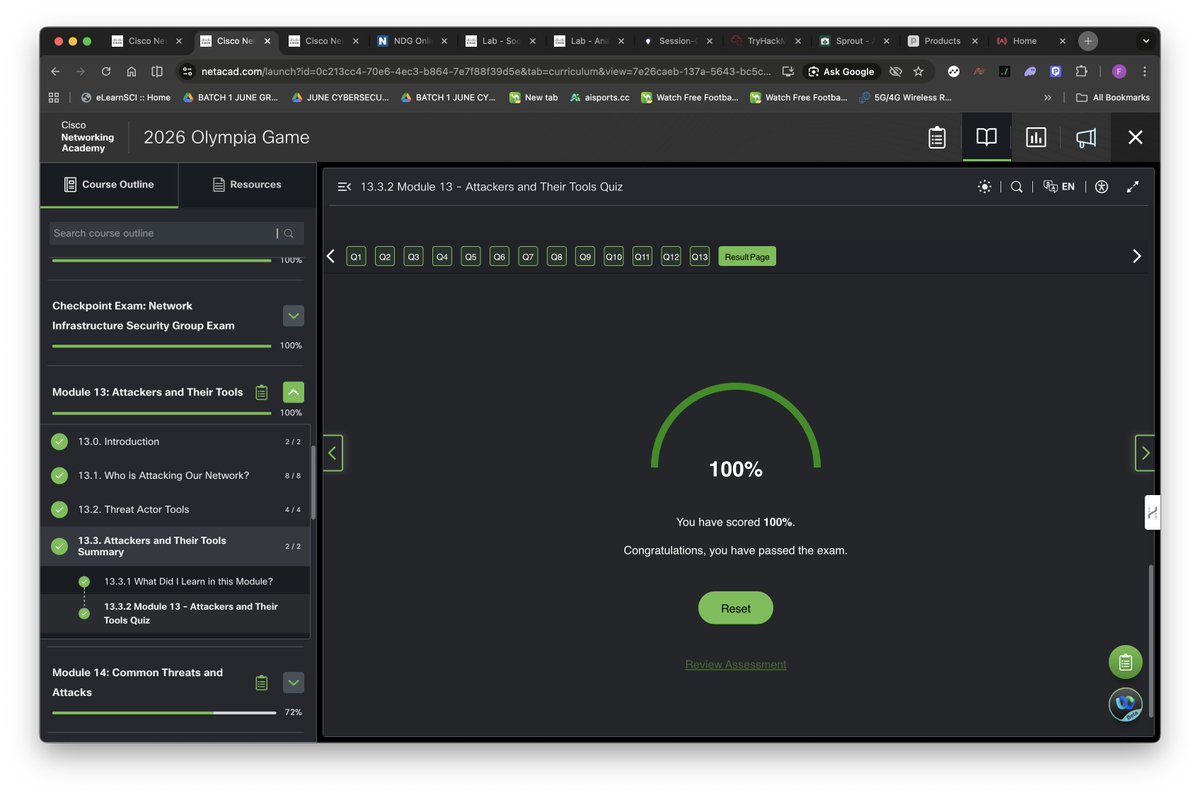Select the Result Page tab

tap(747, 257)
